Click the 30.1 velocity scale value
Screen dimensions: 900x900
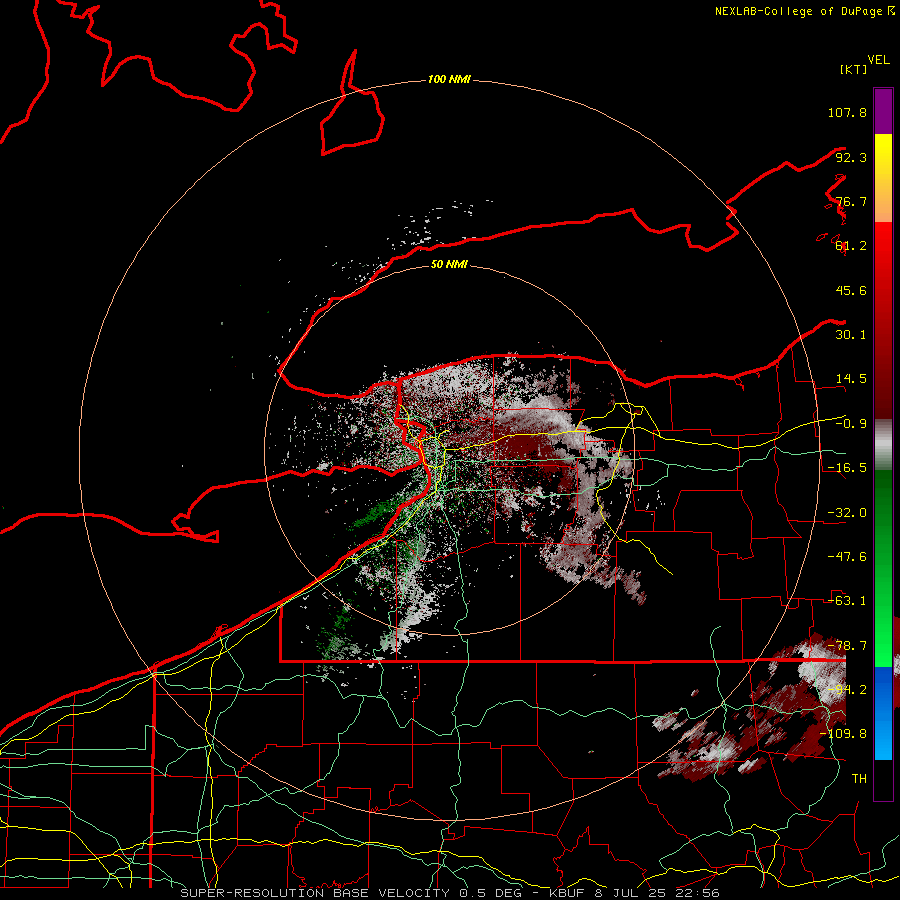point(851,335)
